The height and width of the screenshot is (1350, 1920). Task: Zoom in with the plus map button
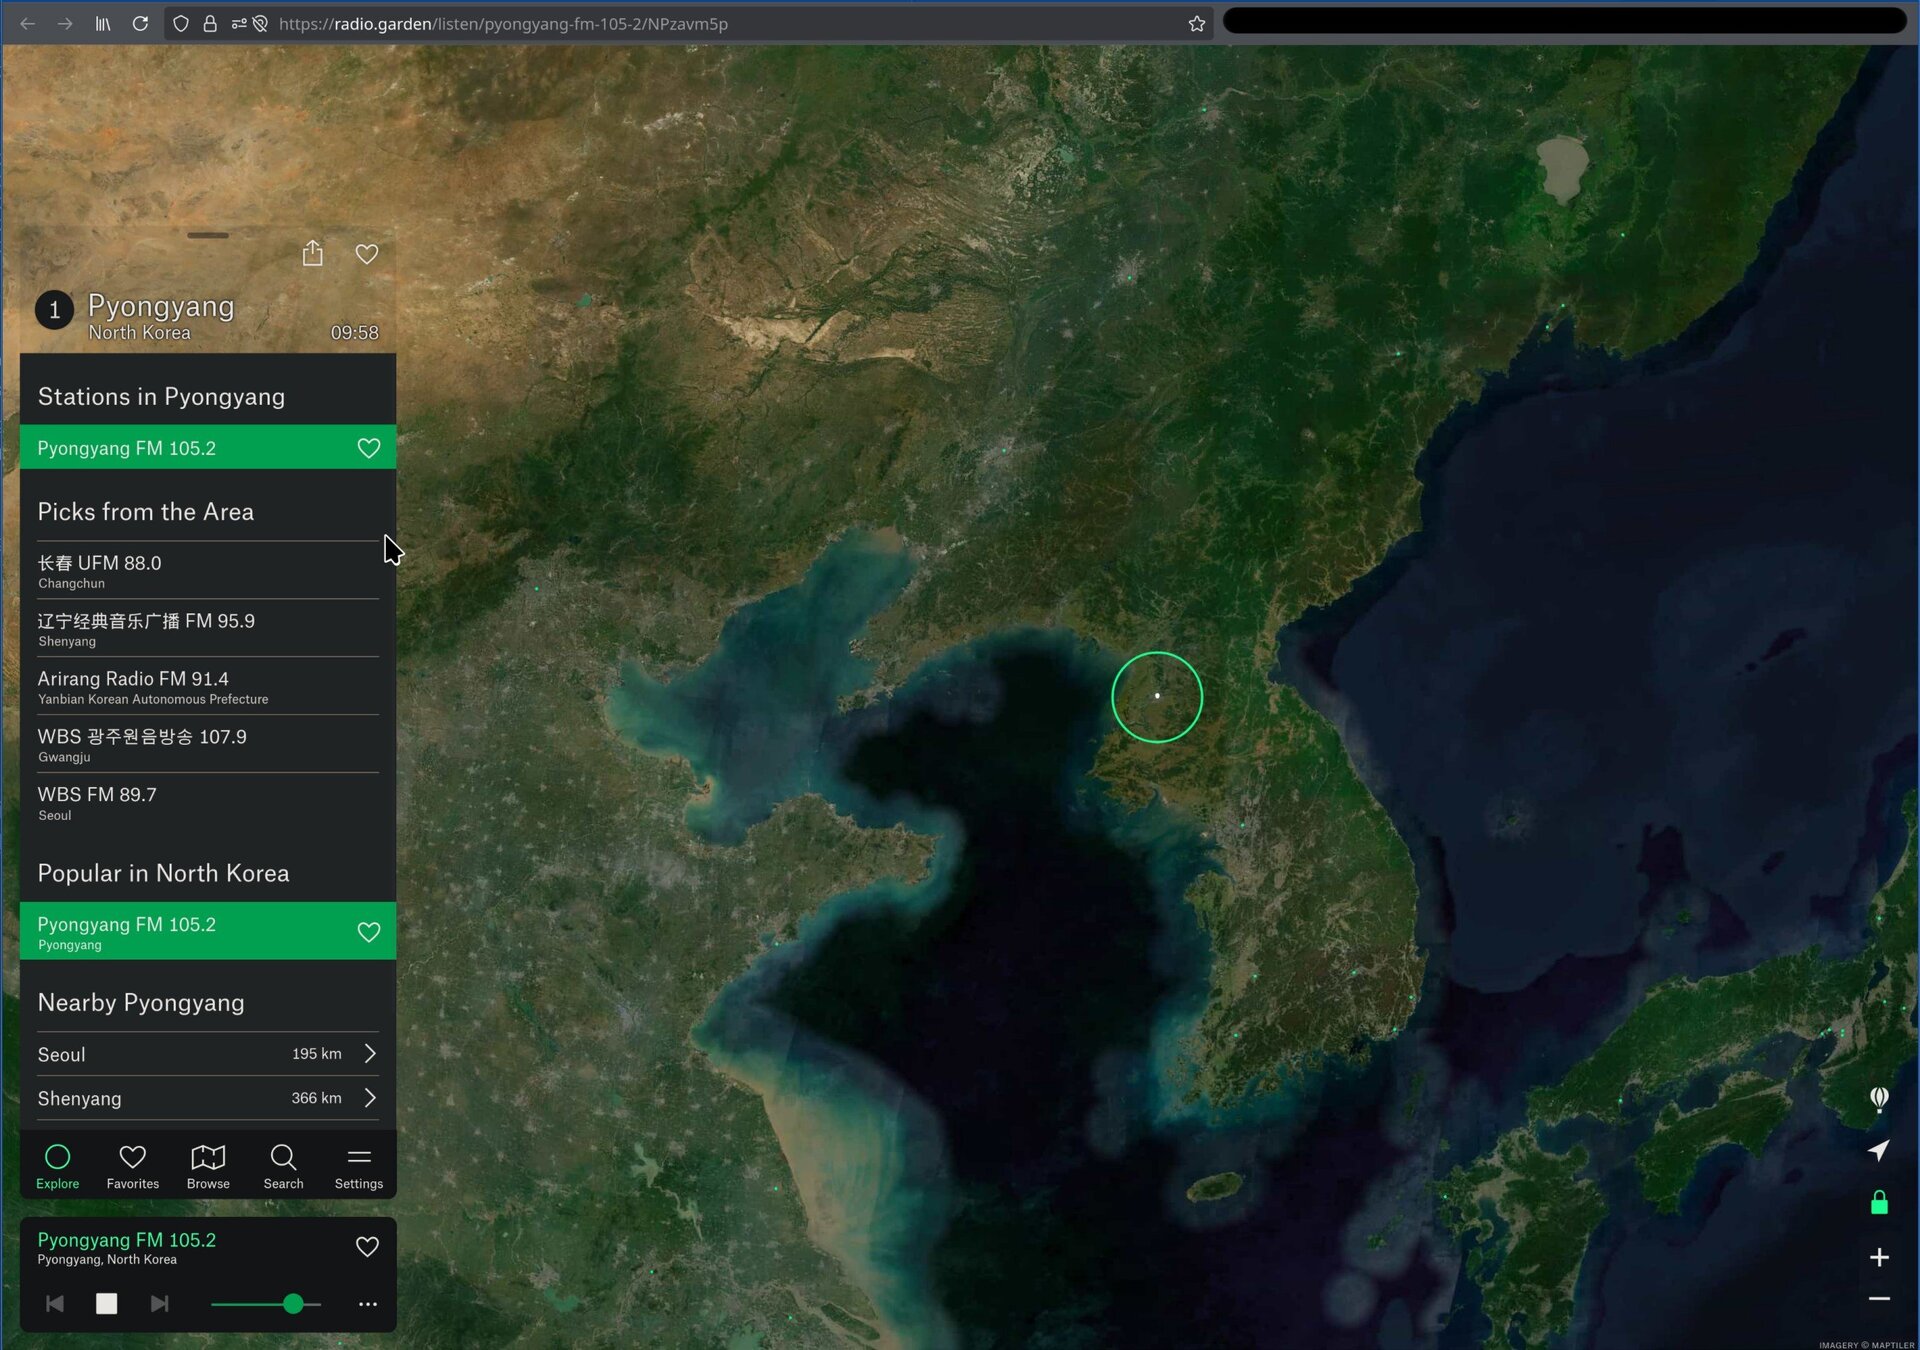pos(1879,1257)
